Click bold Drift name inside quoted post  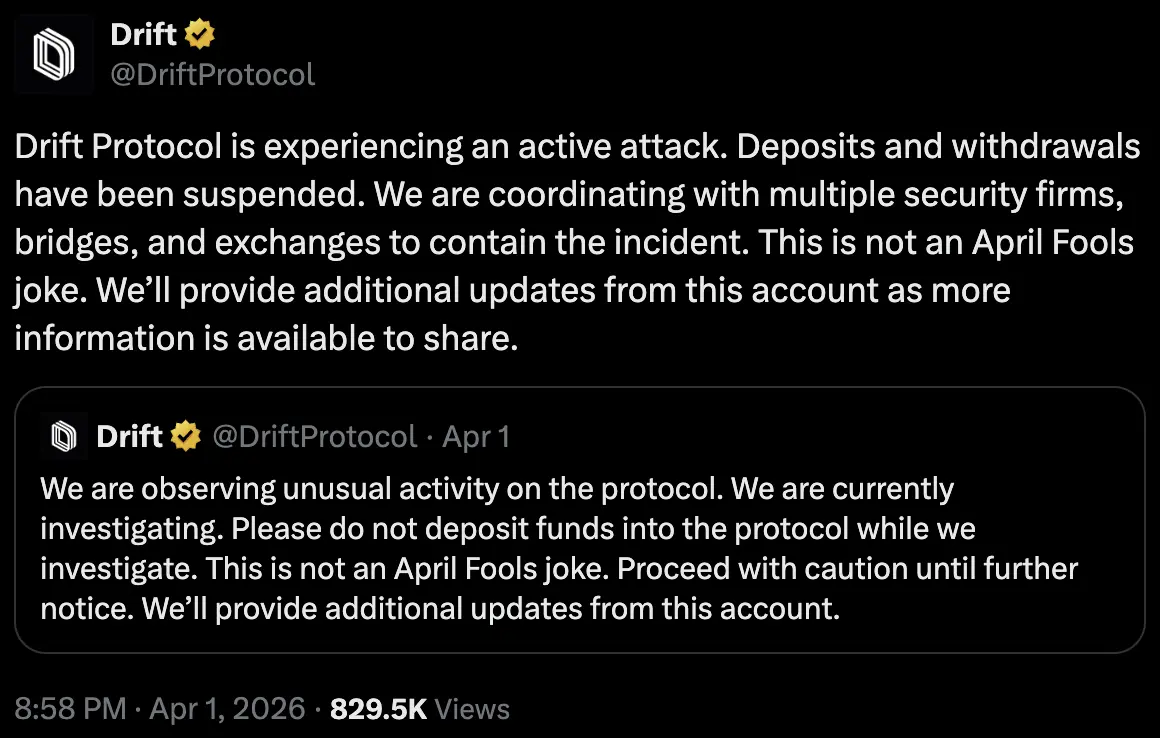[129, 436]
